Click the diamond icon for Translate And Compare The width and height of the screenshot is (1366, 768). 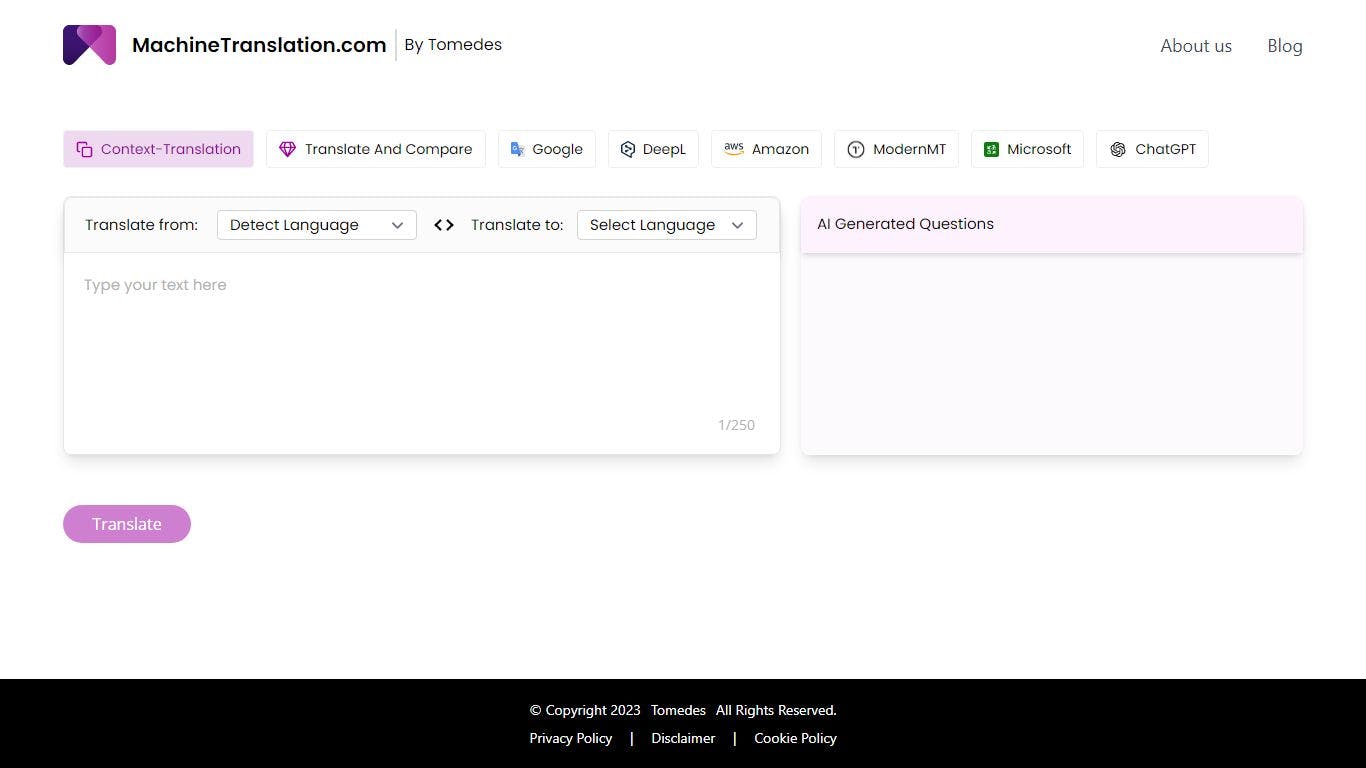287,149
